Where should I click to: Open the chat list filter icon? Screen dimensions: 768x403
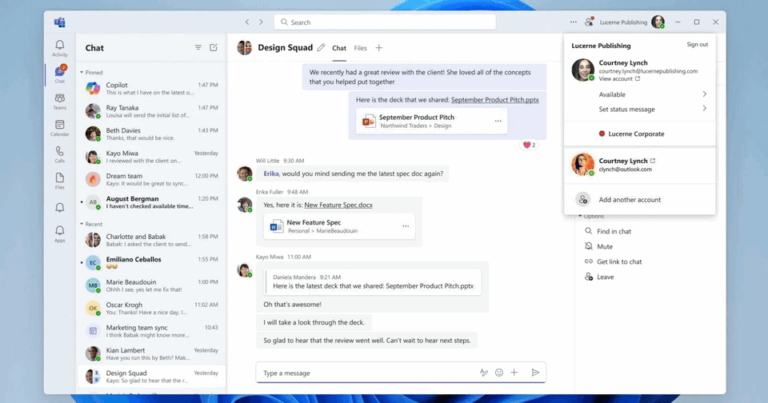[197, 47]
